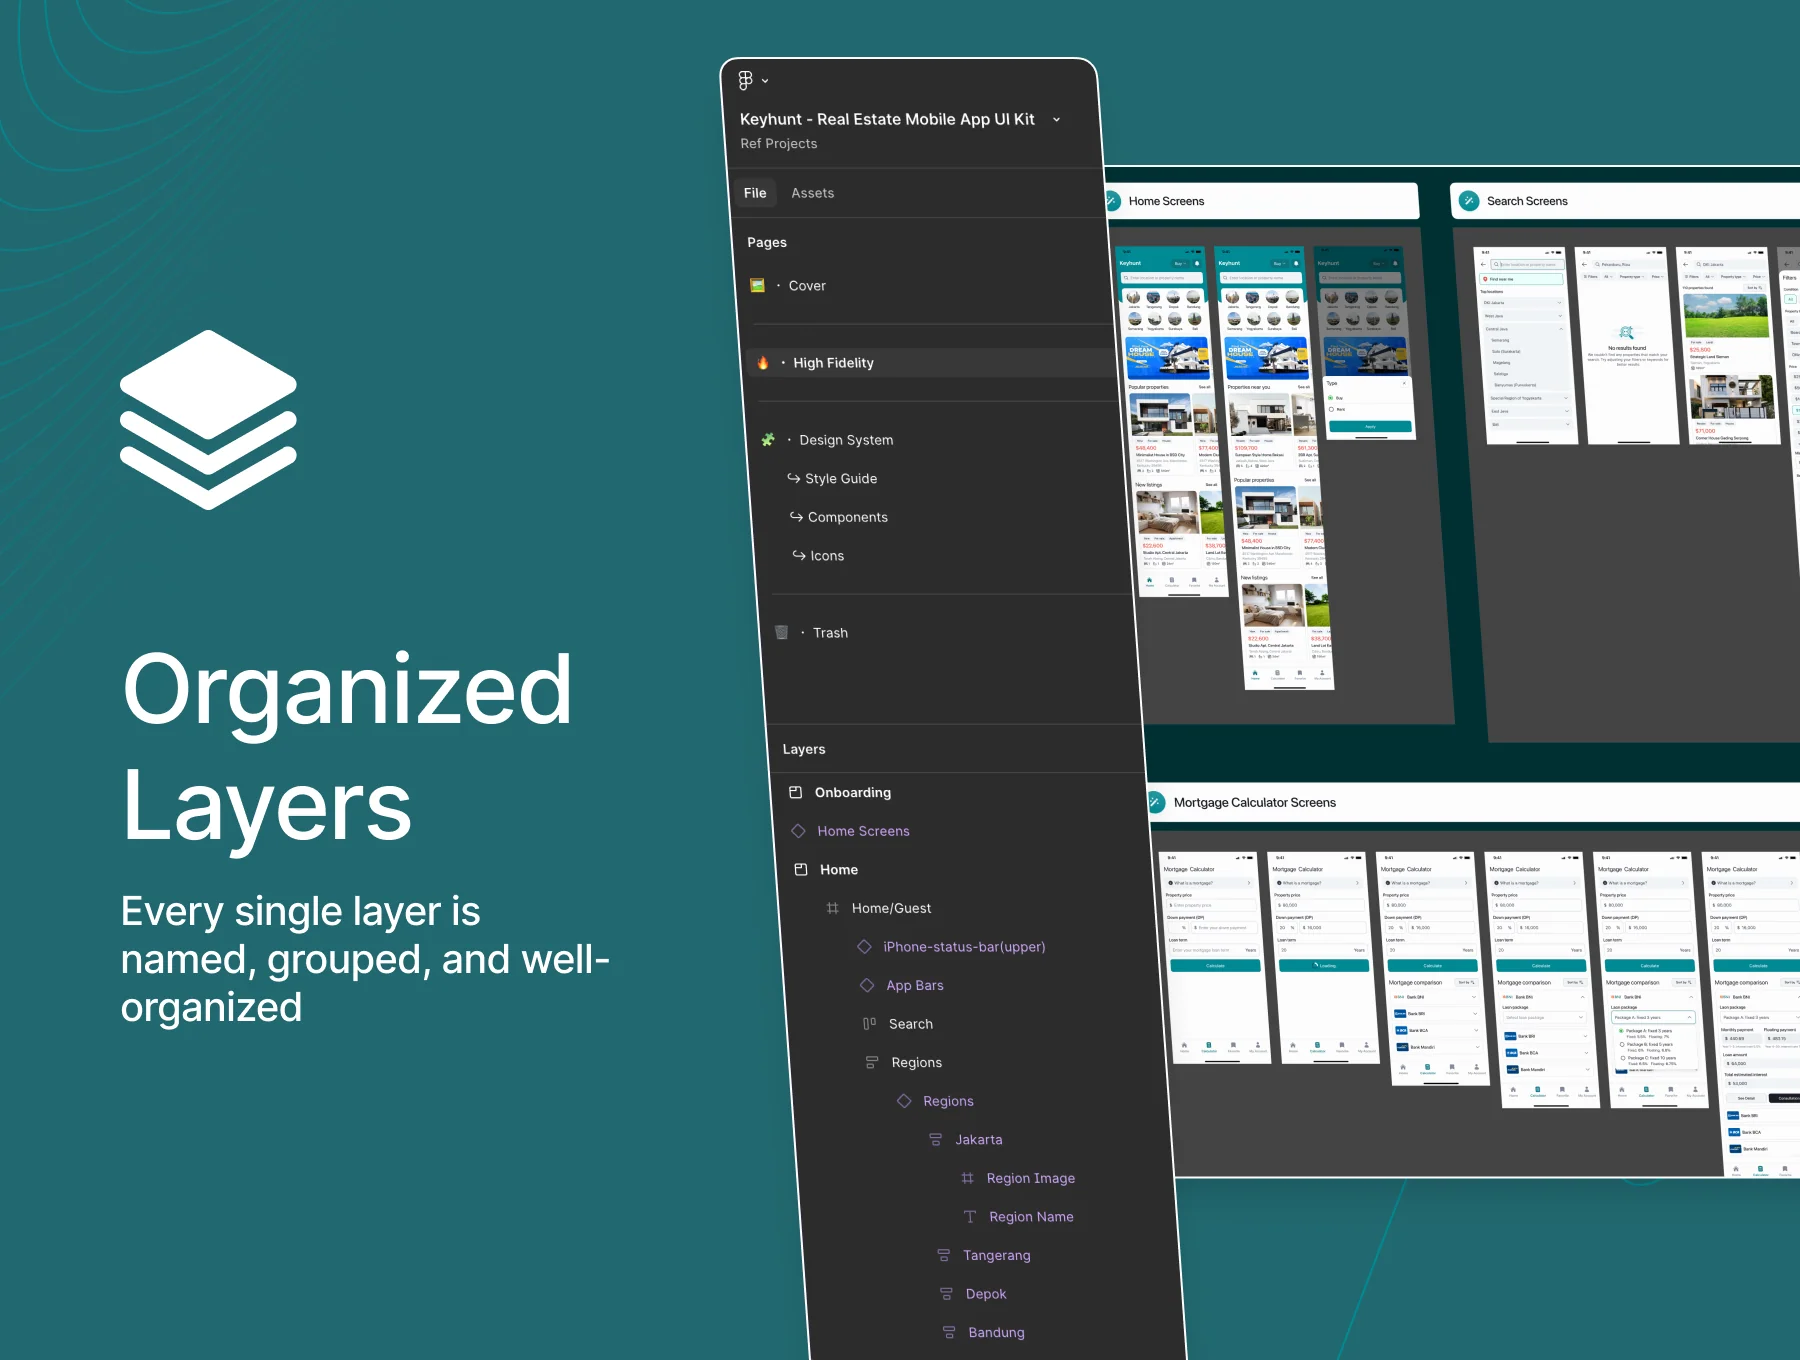Click the auto-layout icon beside Depok
Screen dimensions: 1800x1360
[946, 1294]
